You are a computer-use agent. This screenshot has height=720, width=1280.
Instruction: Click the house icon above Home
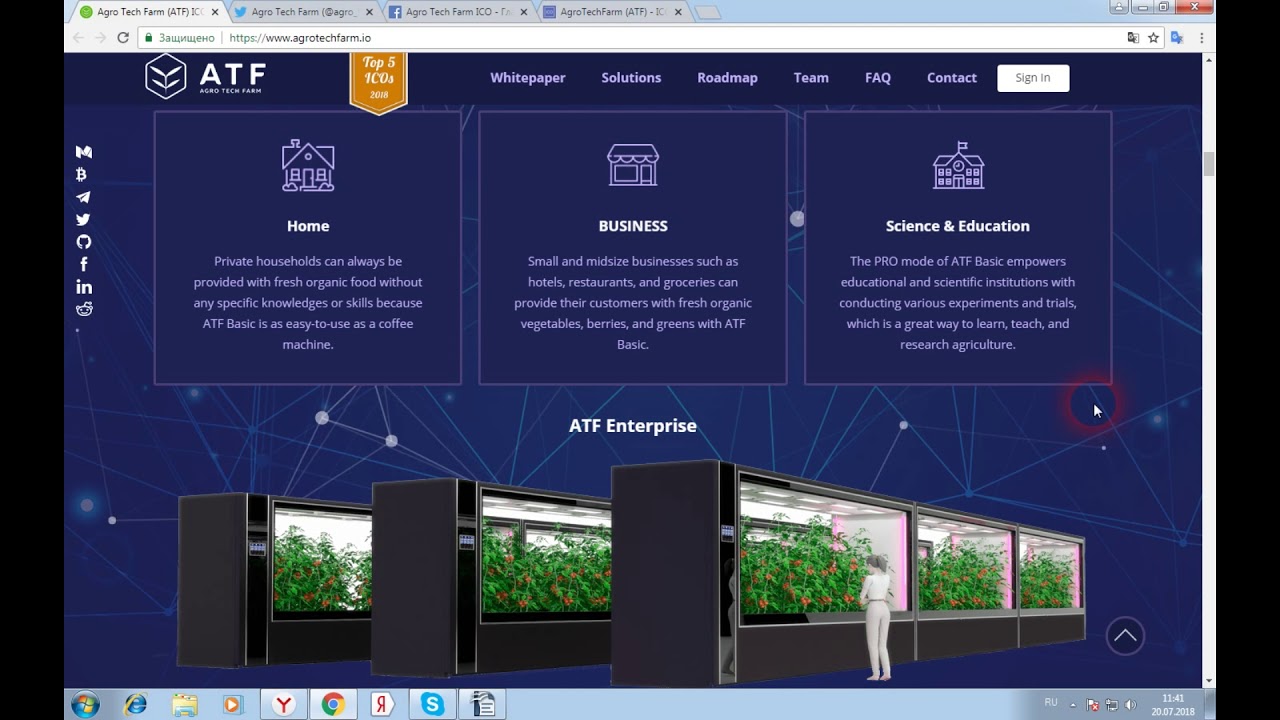click(x=308, y=165)
